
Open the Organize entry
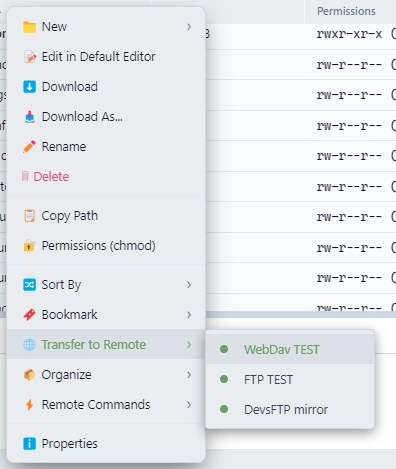(x=106, y=375)
